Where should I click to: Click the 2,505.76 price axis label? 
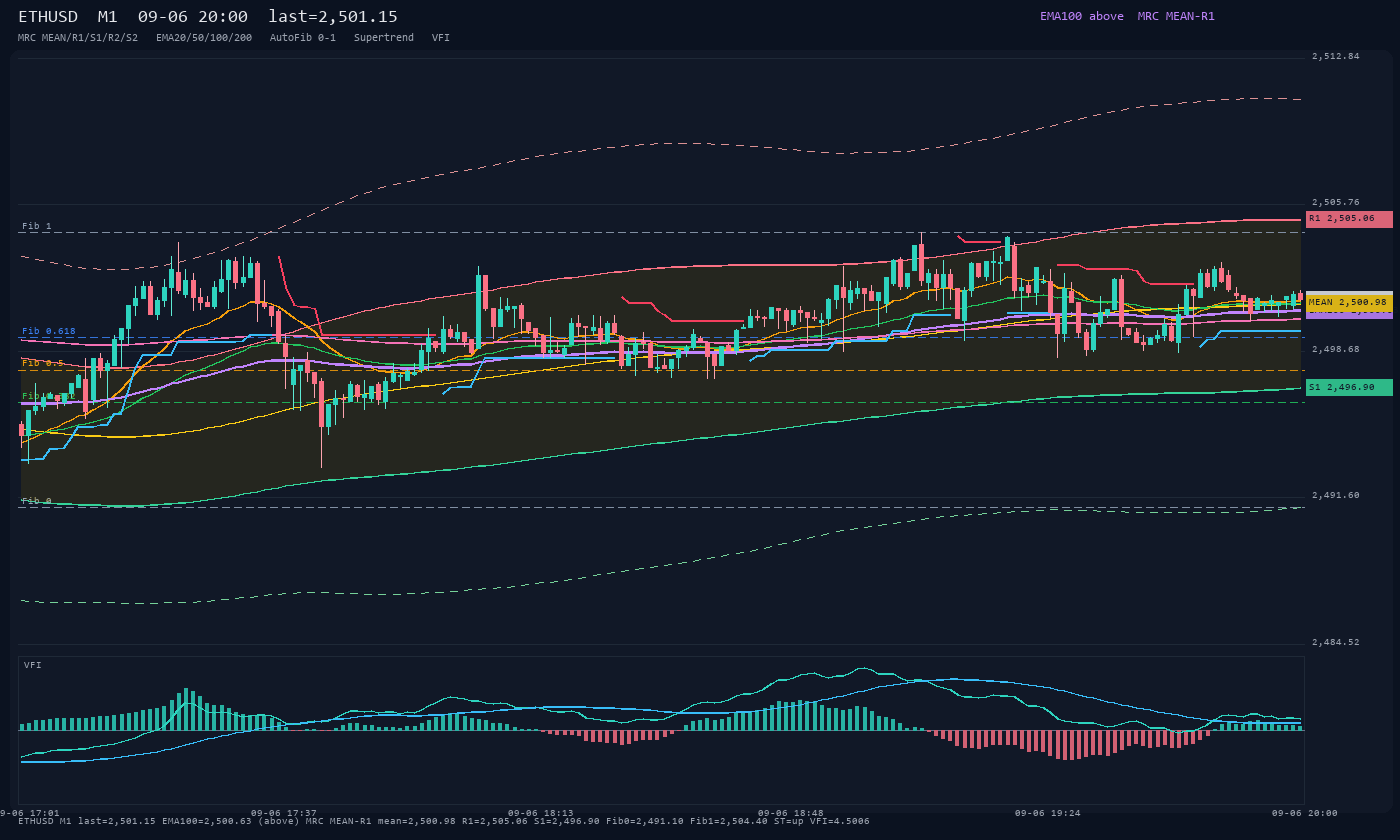[x=1336, y=202]
